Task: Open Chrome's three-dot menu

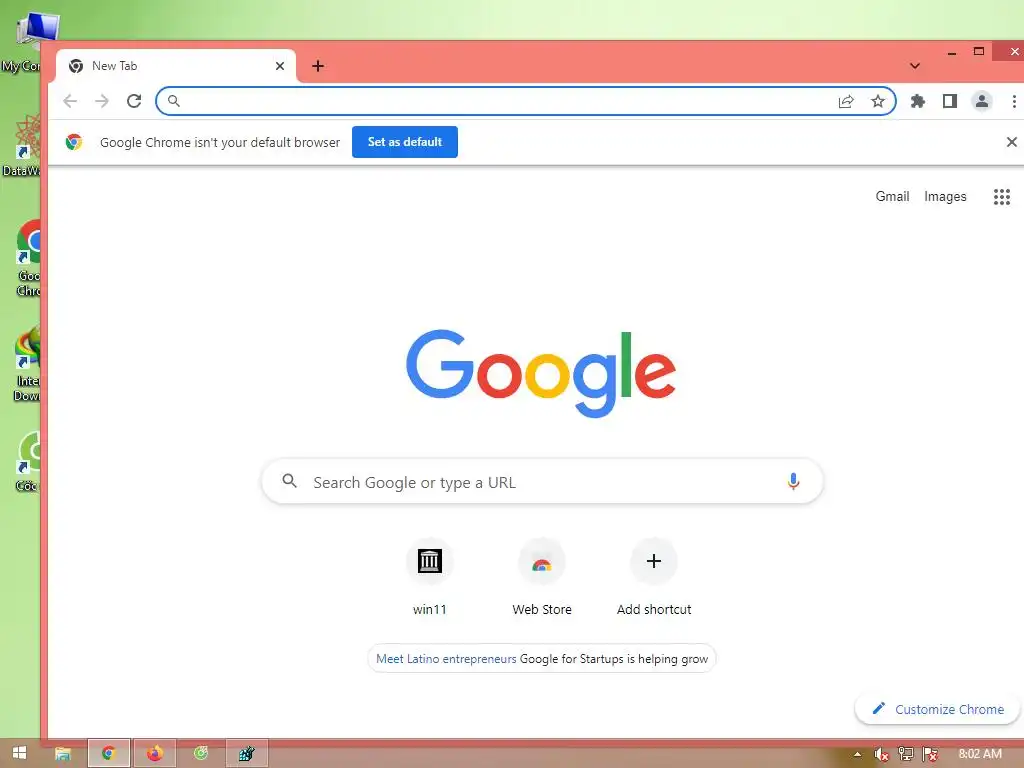Action: point(1014,101)
